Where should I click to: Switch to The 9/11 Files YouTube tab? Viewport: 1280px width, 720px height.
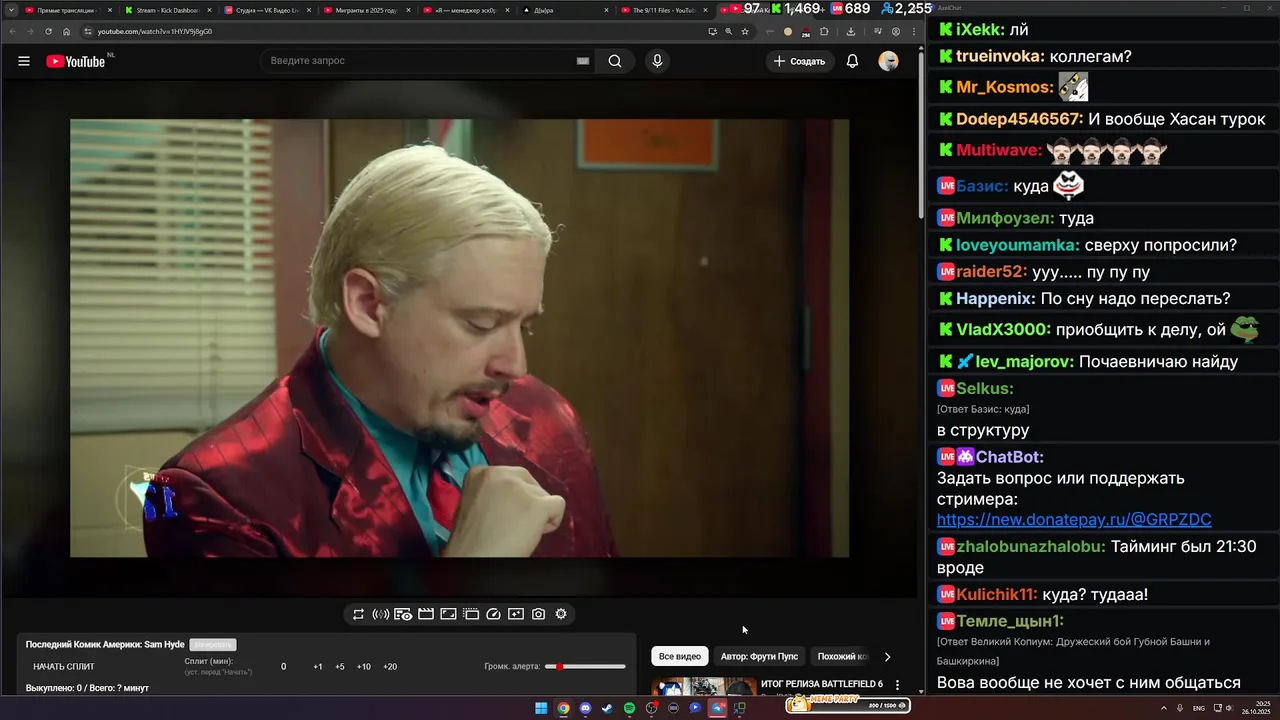click(664, 10)
